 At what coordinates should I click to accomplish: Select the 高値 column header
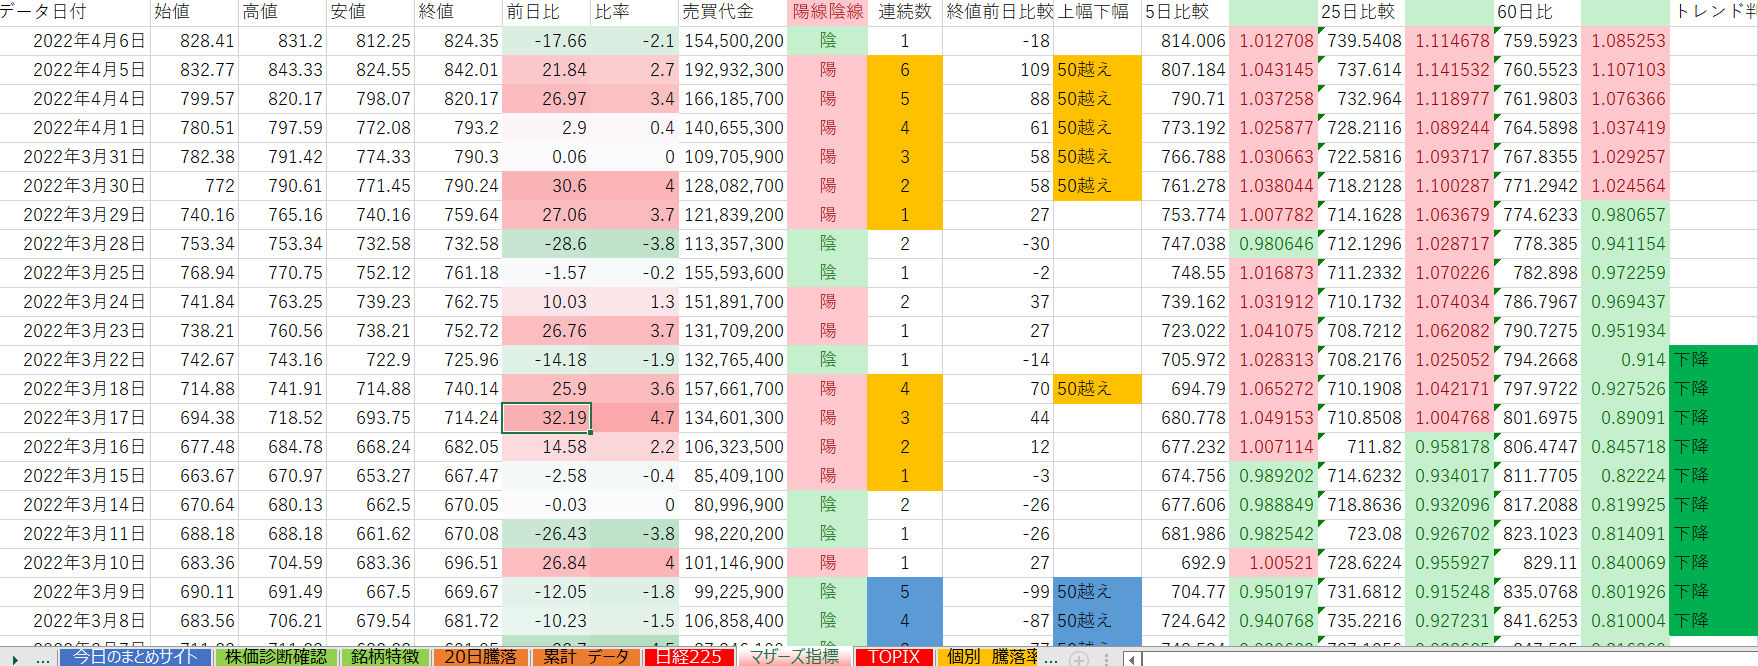point(283,12)
